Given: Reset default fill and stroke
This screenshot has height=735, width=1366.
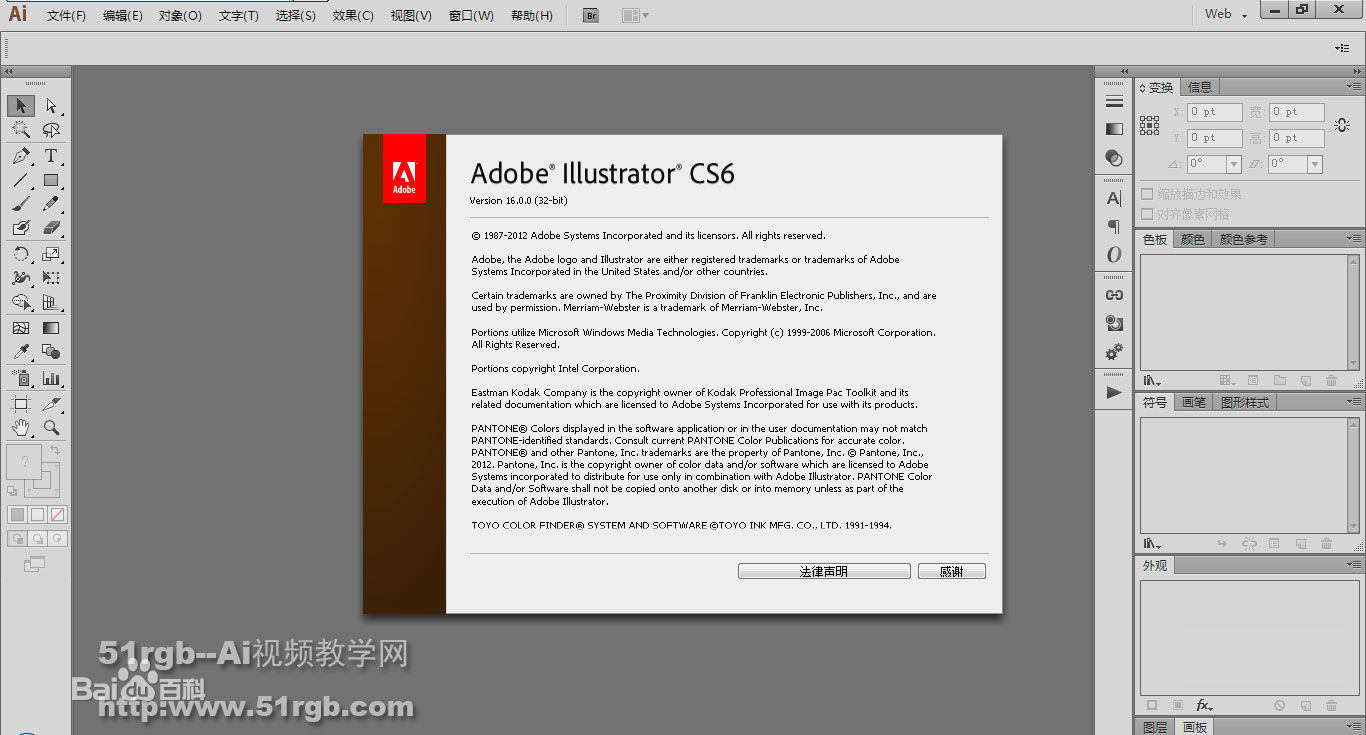Looking at the screenshot, I should 12,490.
